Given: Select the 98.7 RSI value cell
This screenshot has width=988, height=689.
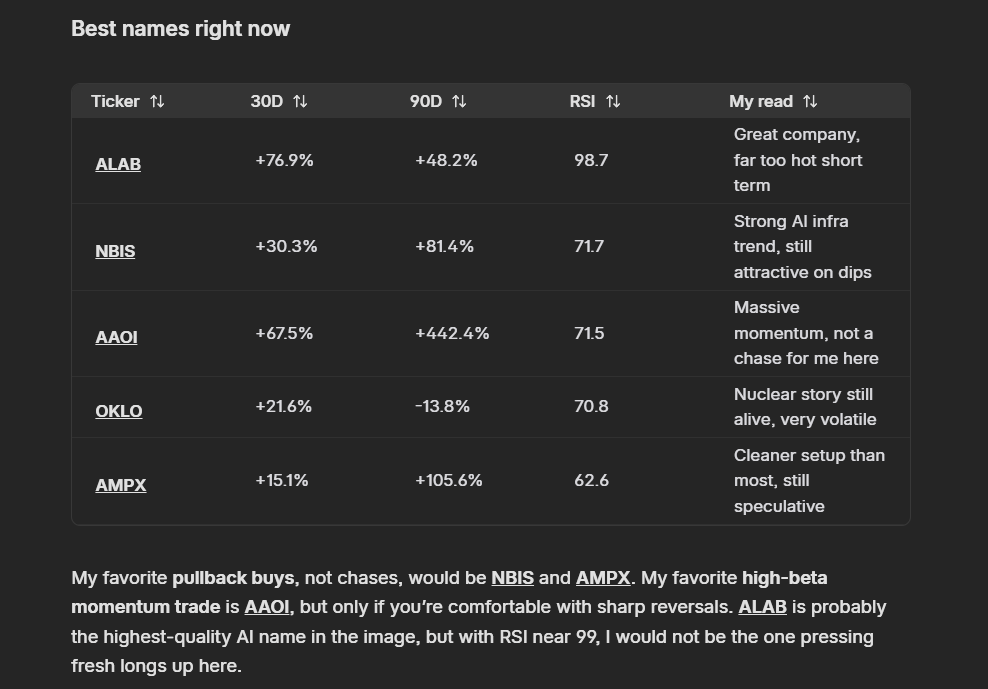Looking at the screenshot, I should (591, 160).
